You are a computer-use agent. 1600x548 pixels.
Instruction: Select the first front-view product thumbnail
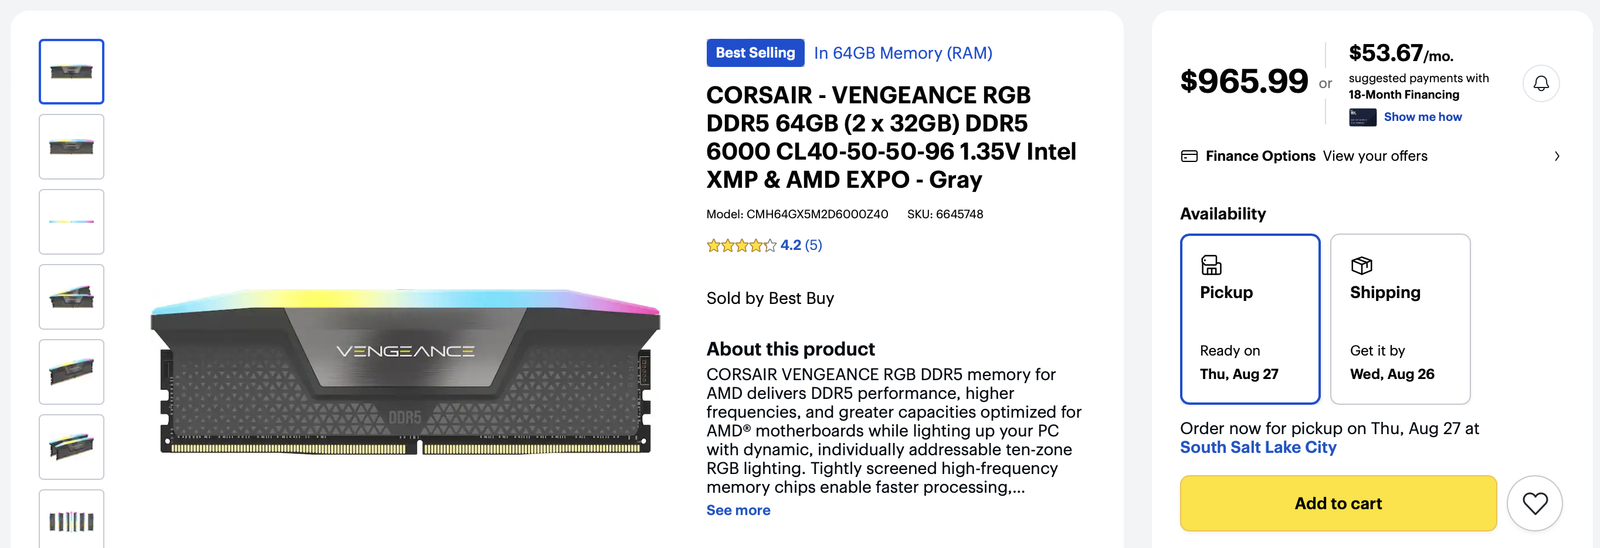71,72
